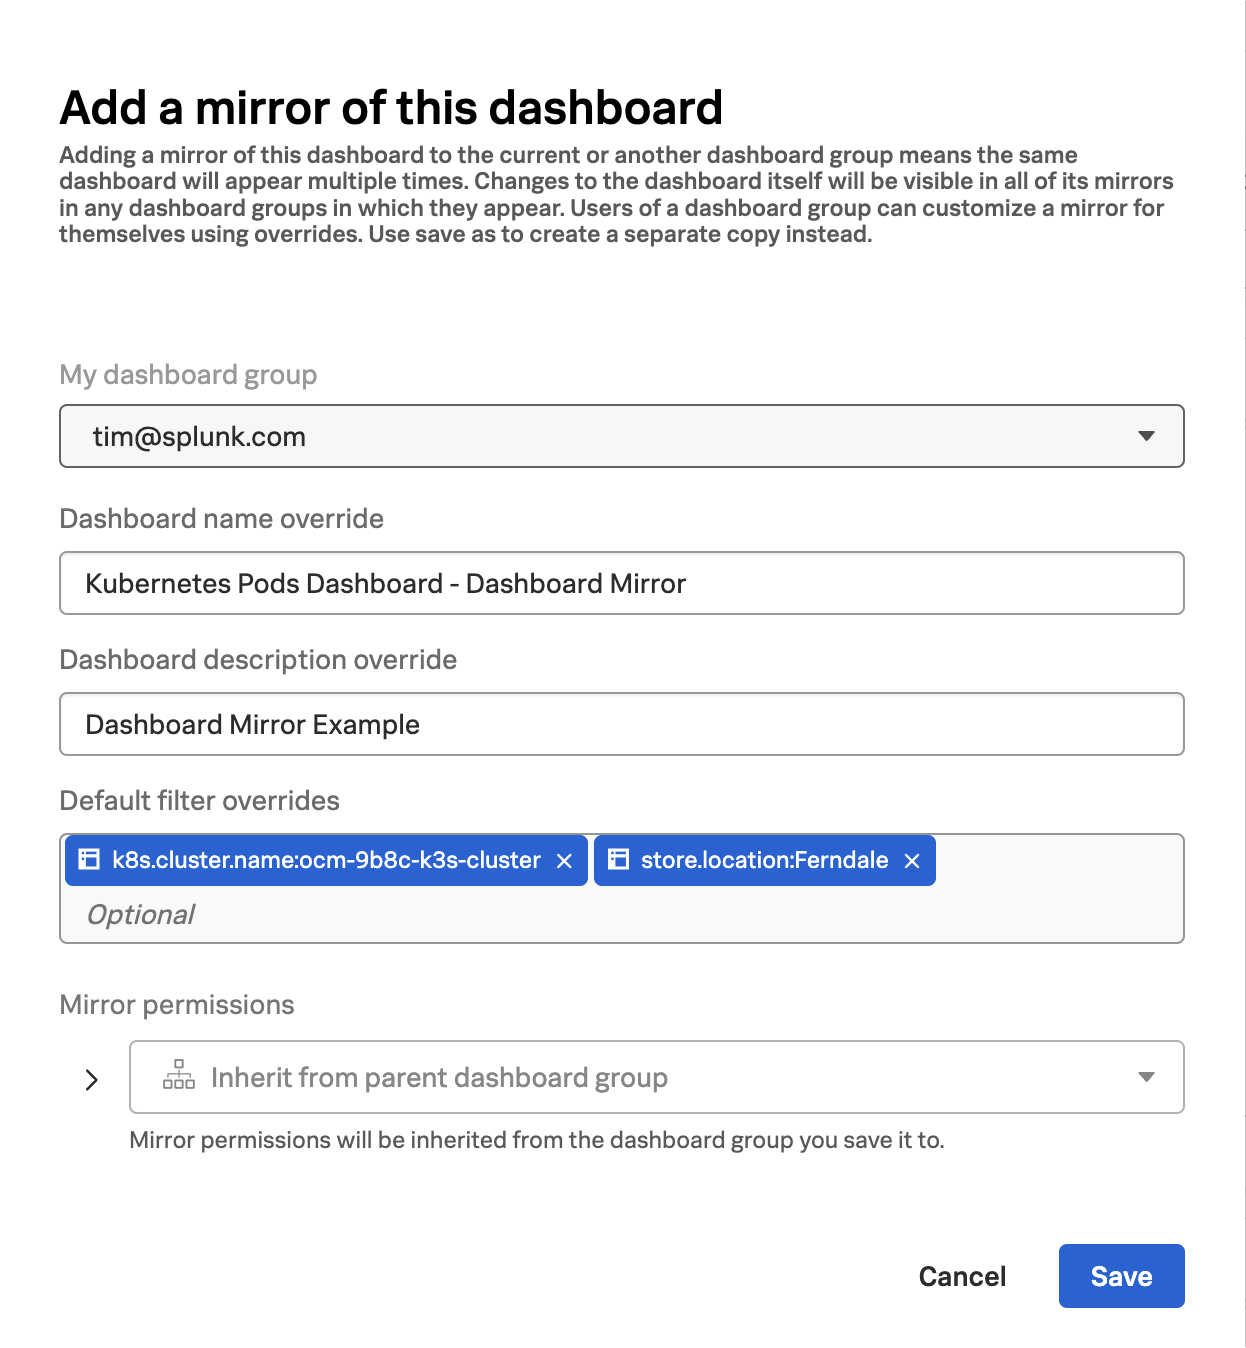Click the caret icon on the dashboard group selector
Screen dimensions: 1246x1348
(1146, 436)
